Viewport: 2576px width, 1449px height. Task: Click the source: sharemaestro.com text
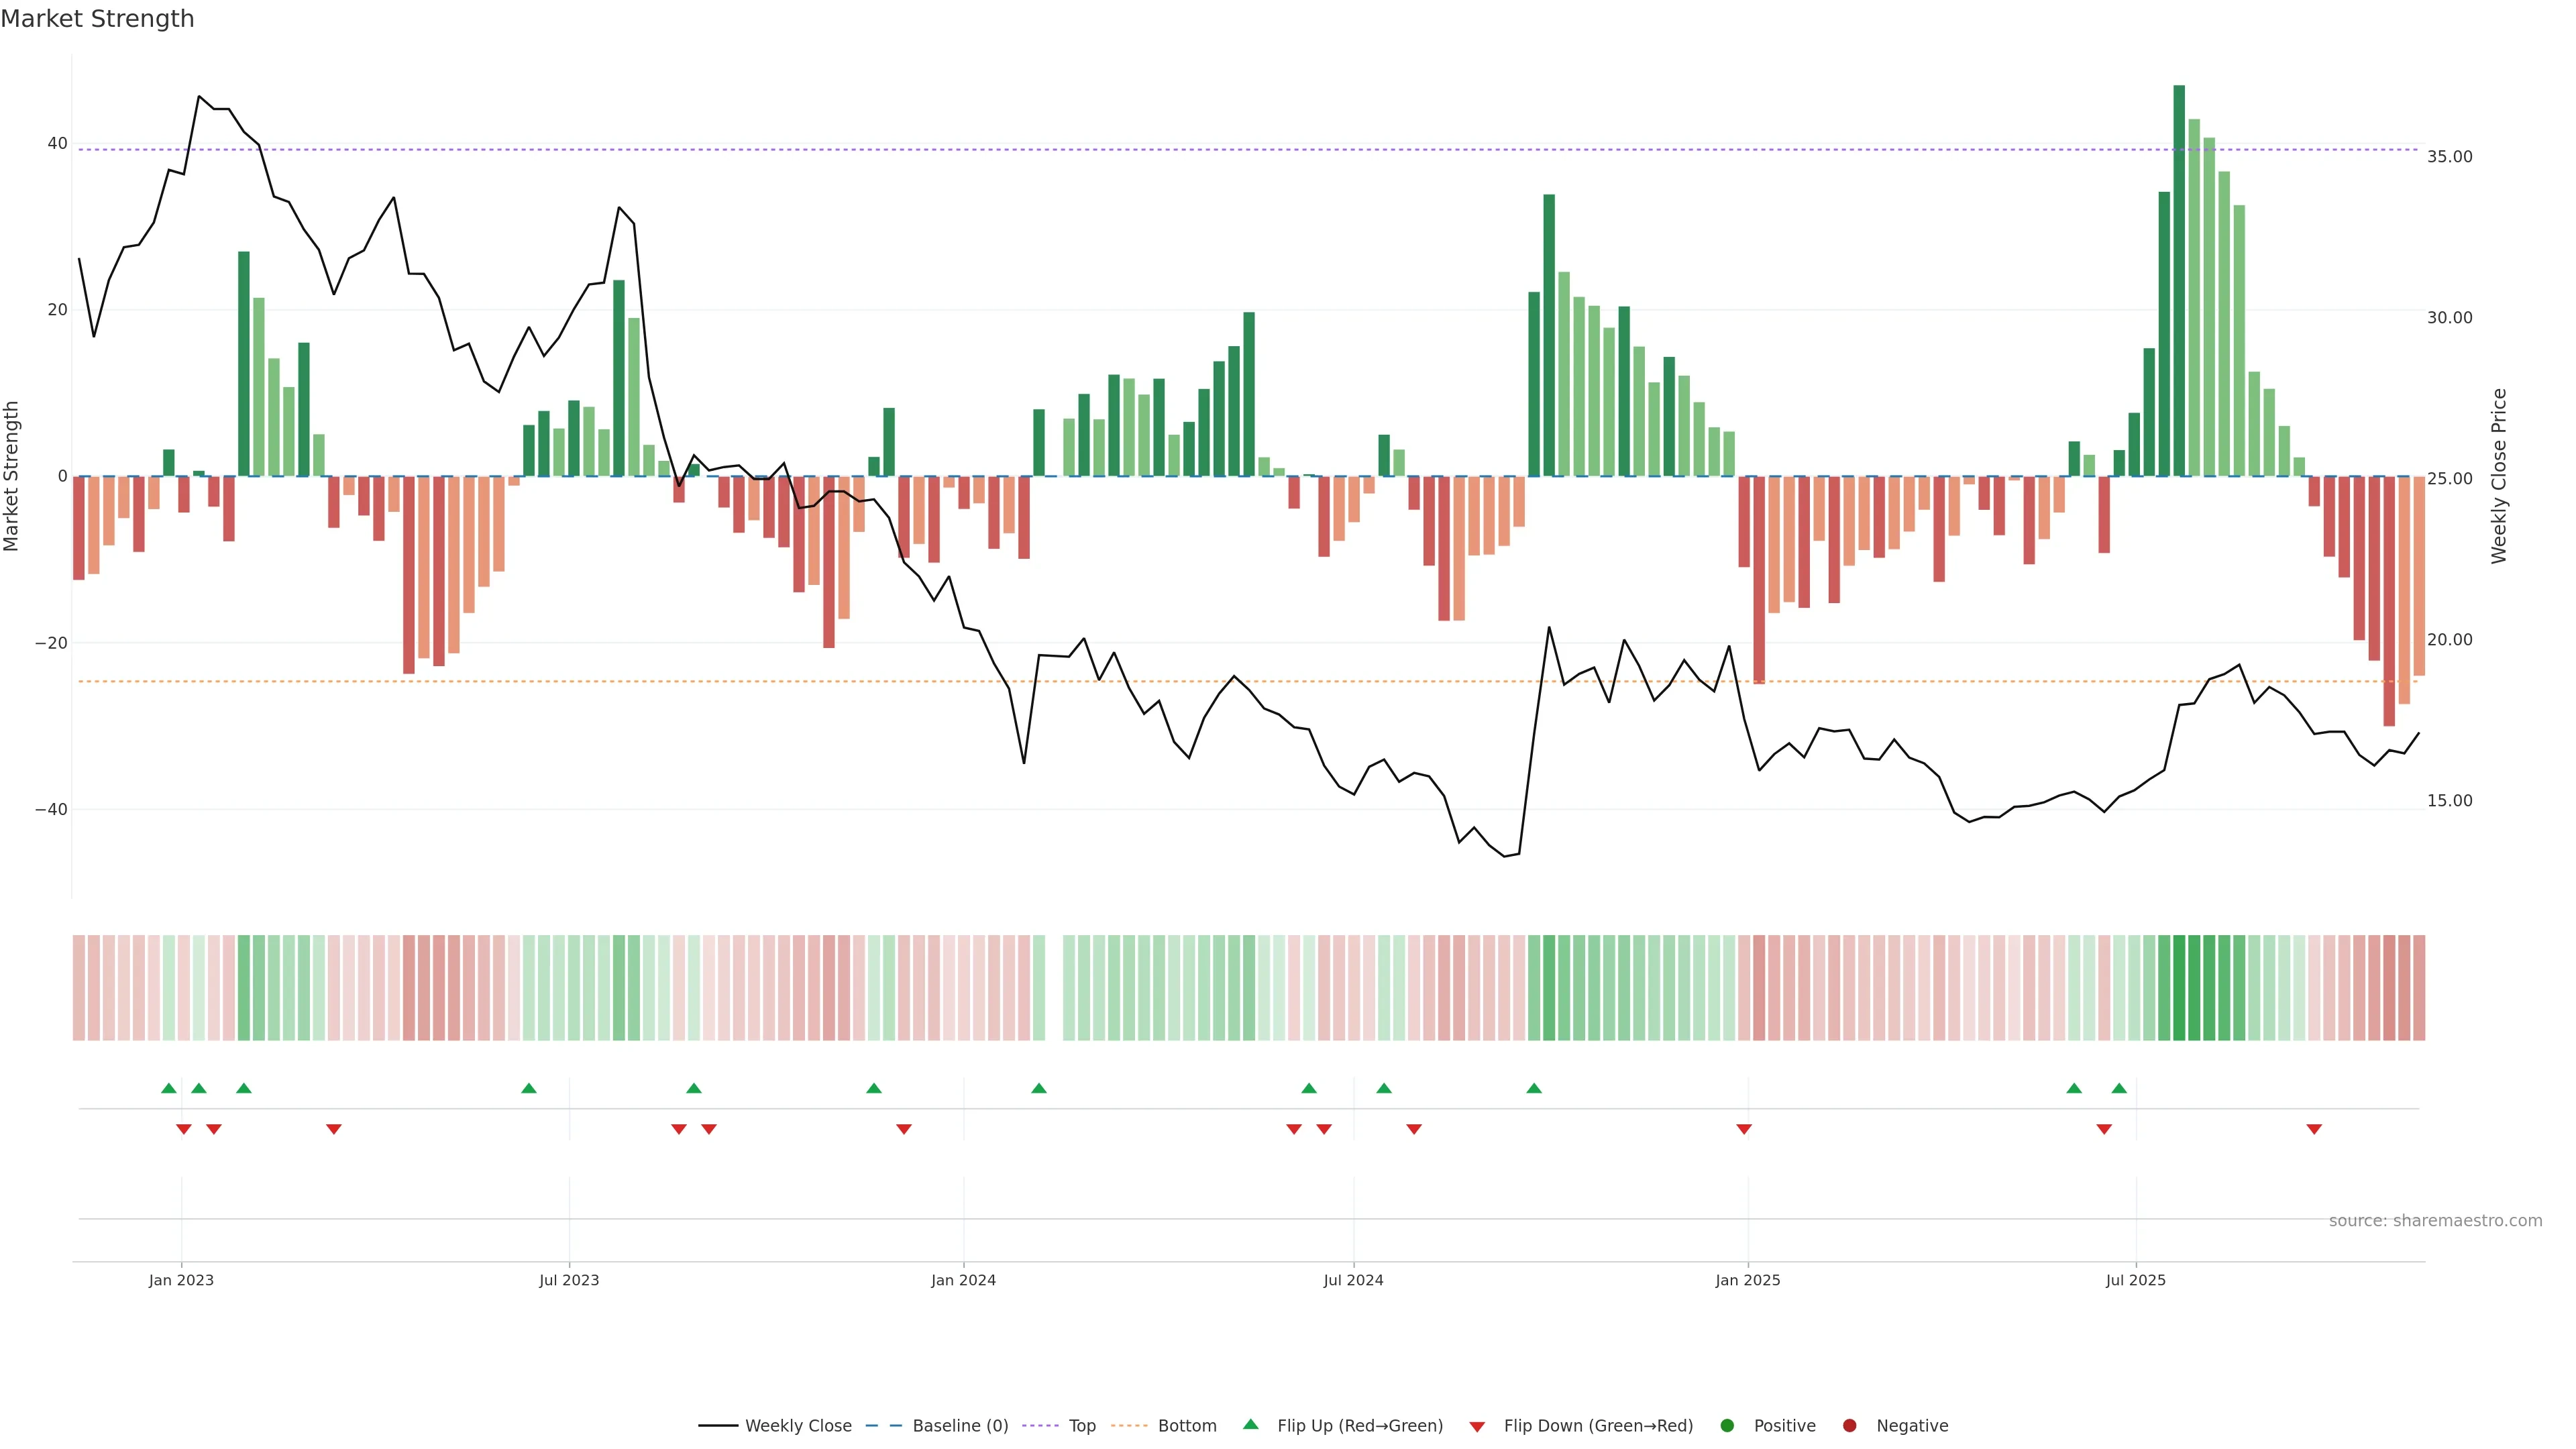2435,1221
